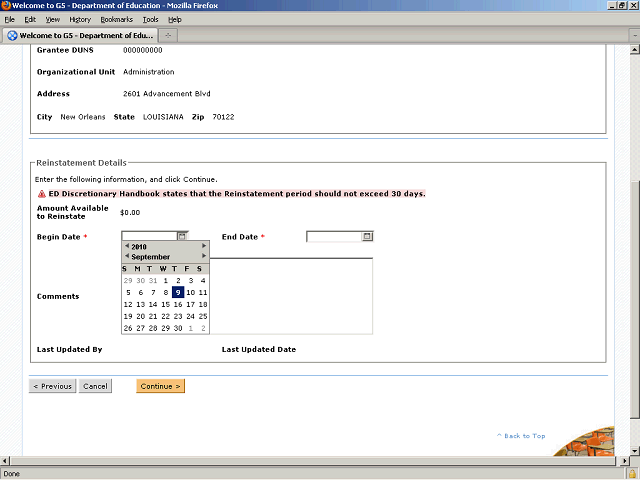The width and height of the screenshot is (640, 480).
Task: Click the zip code 70122
Action: (x=223, y=117)
